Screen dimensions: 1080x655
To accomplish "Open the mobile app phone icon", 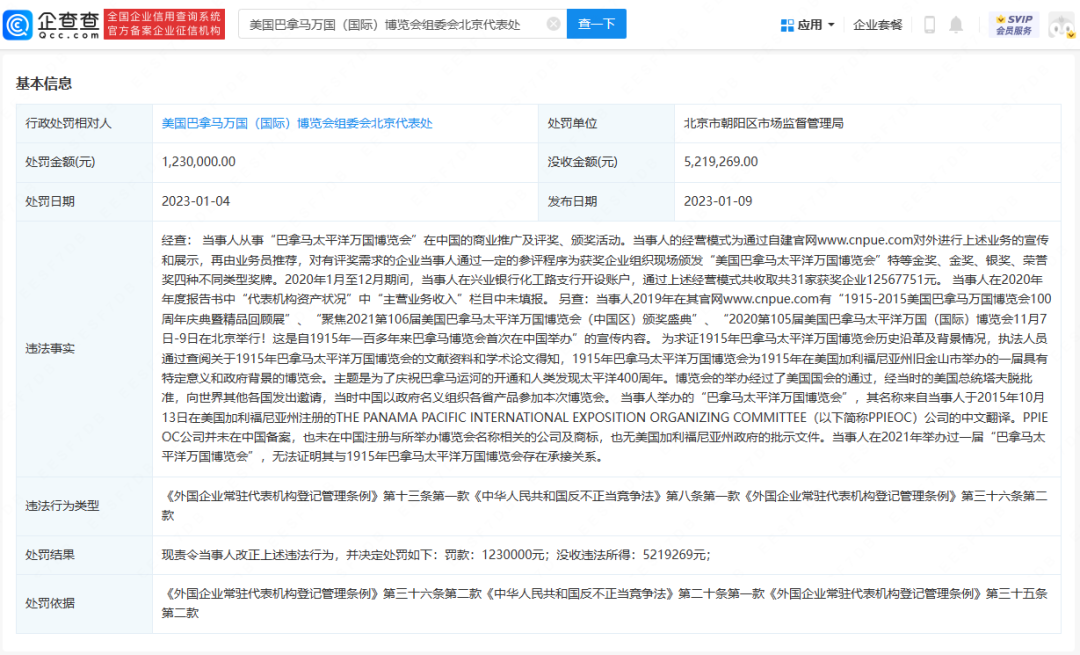I will pyautogui.click(x=929, y=25).
